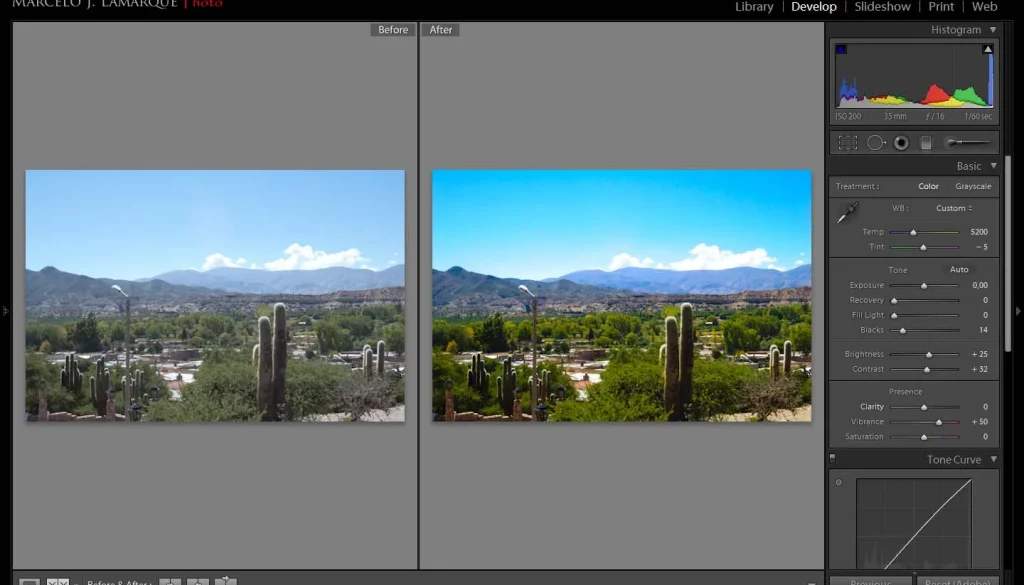Click the After view label
1024x585 pixels.
coord(441,29)
